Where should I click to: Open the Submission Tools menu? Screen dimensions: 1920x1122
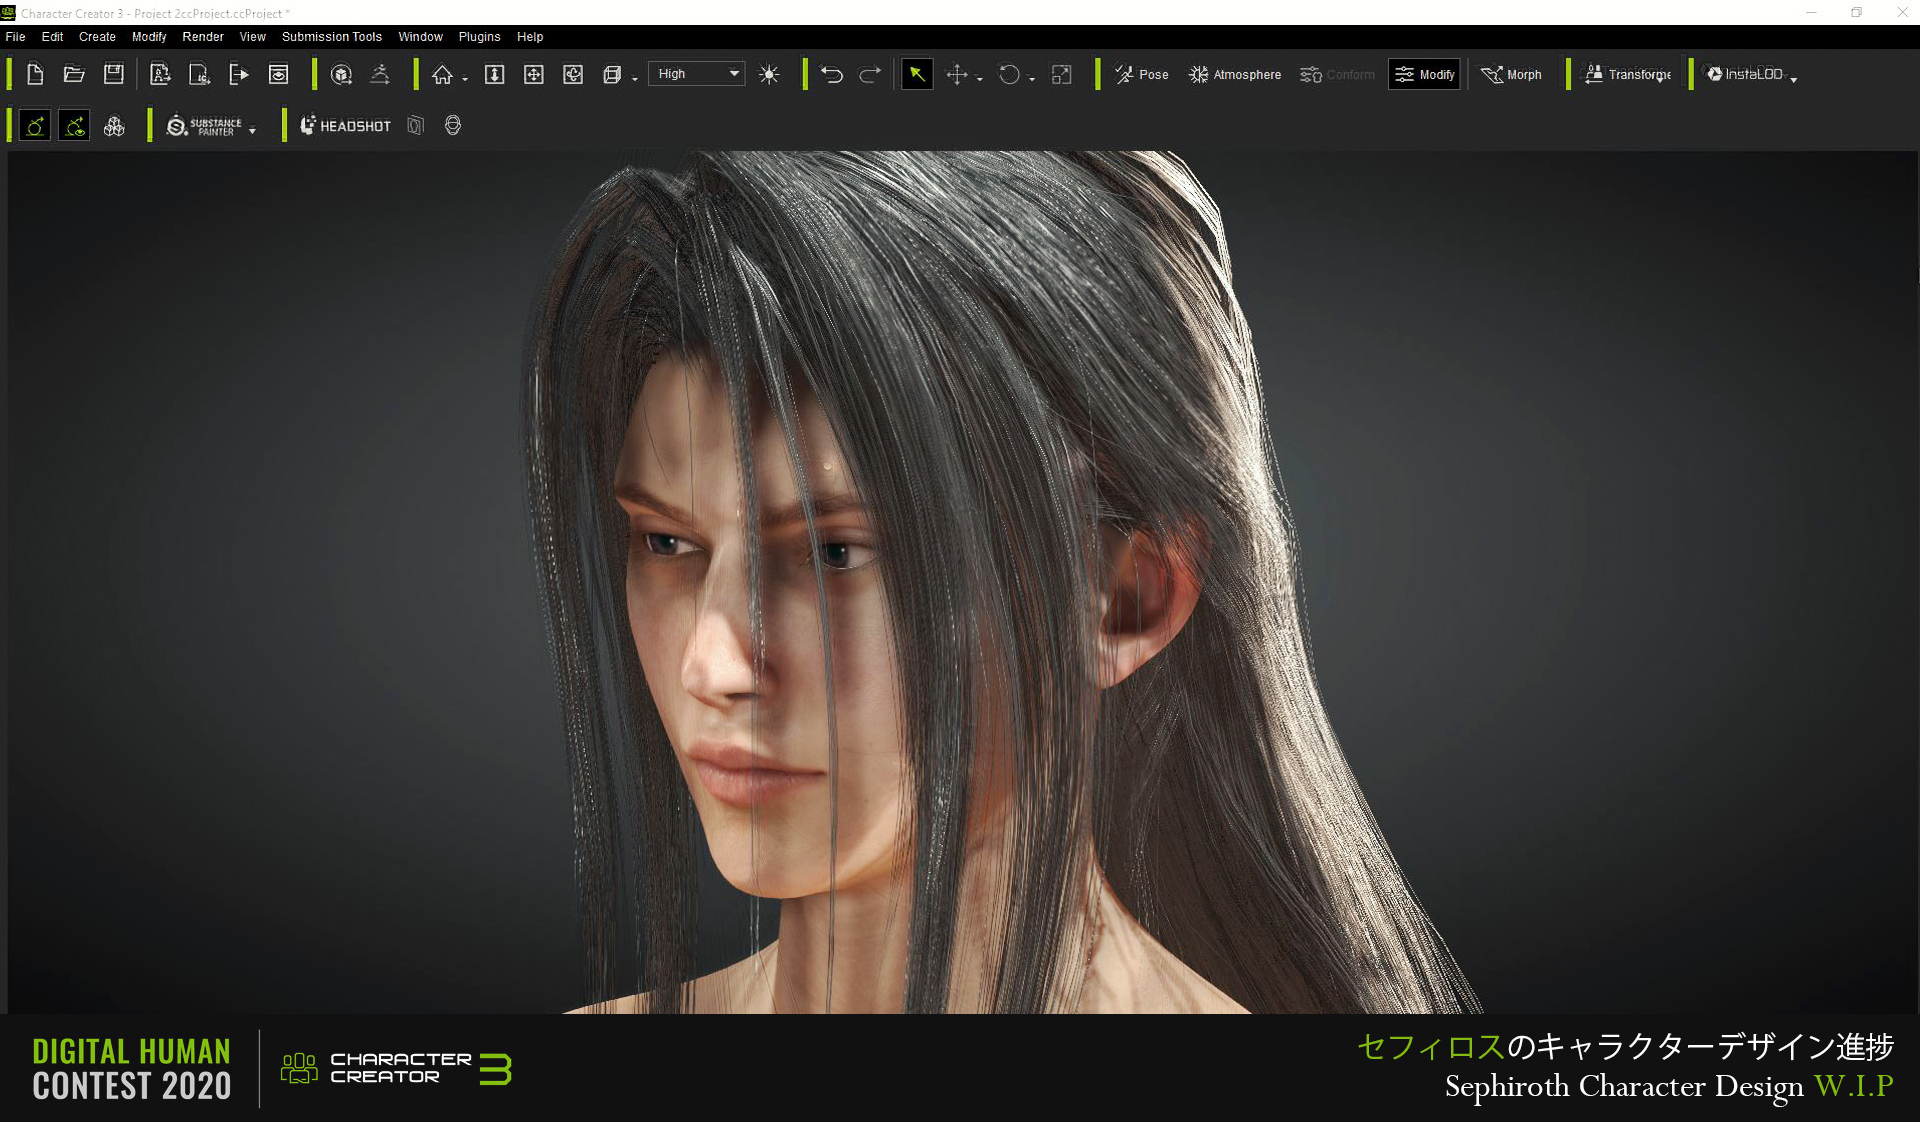coord(332,36)
